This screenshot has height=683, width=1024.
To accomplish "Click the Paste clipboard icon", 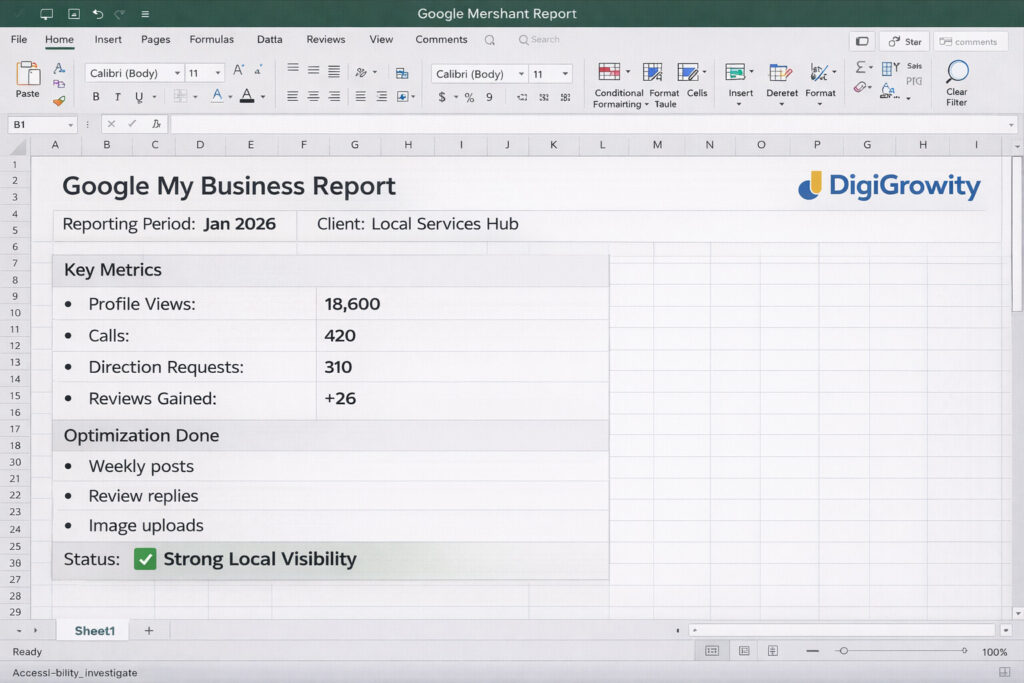I will 28,75.
